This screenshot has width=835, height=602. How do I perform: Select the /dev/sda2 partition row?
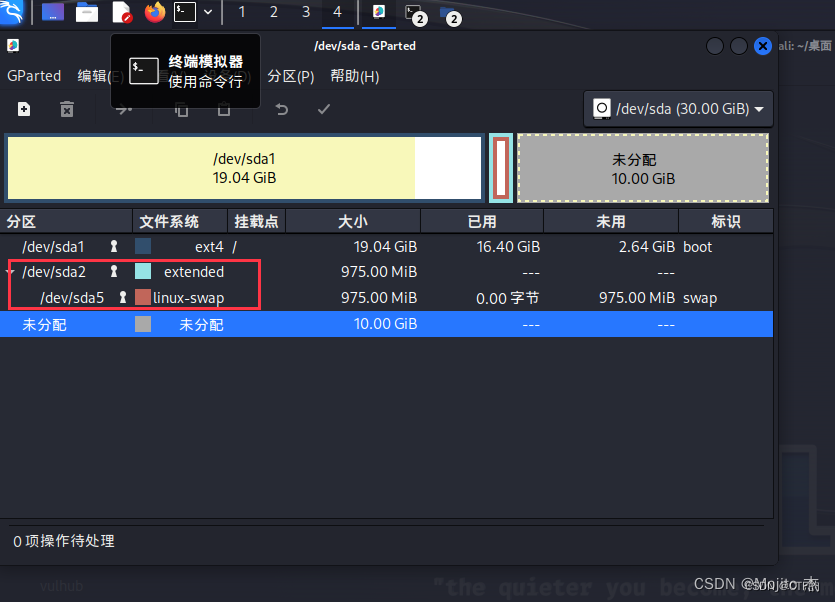pos(387,272)
